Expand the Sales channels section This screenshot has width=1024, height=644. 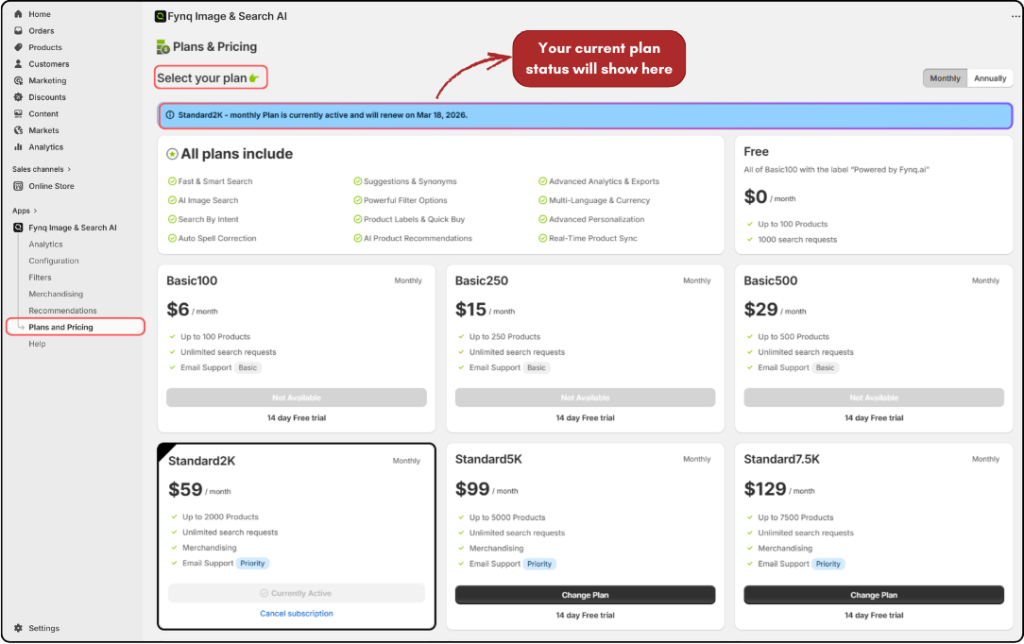[x=42, y=169]
